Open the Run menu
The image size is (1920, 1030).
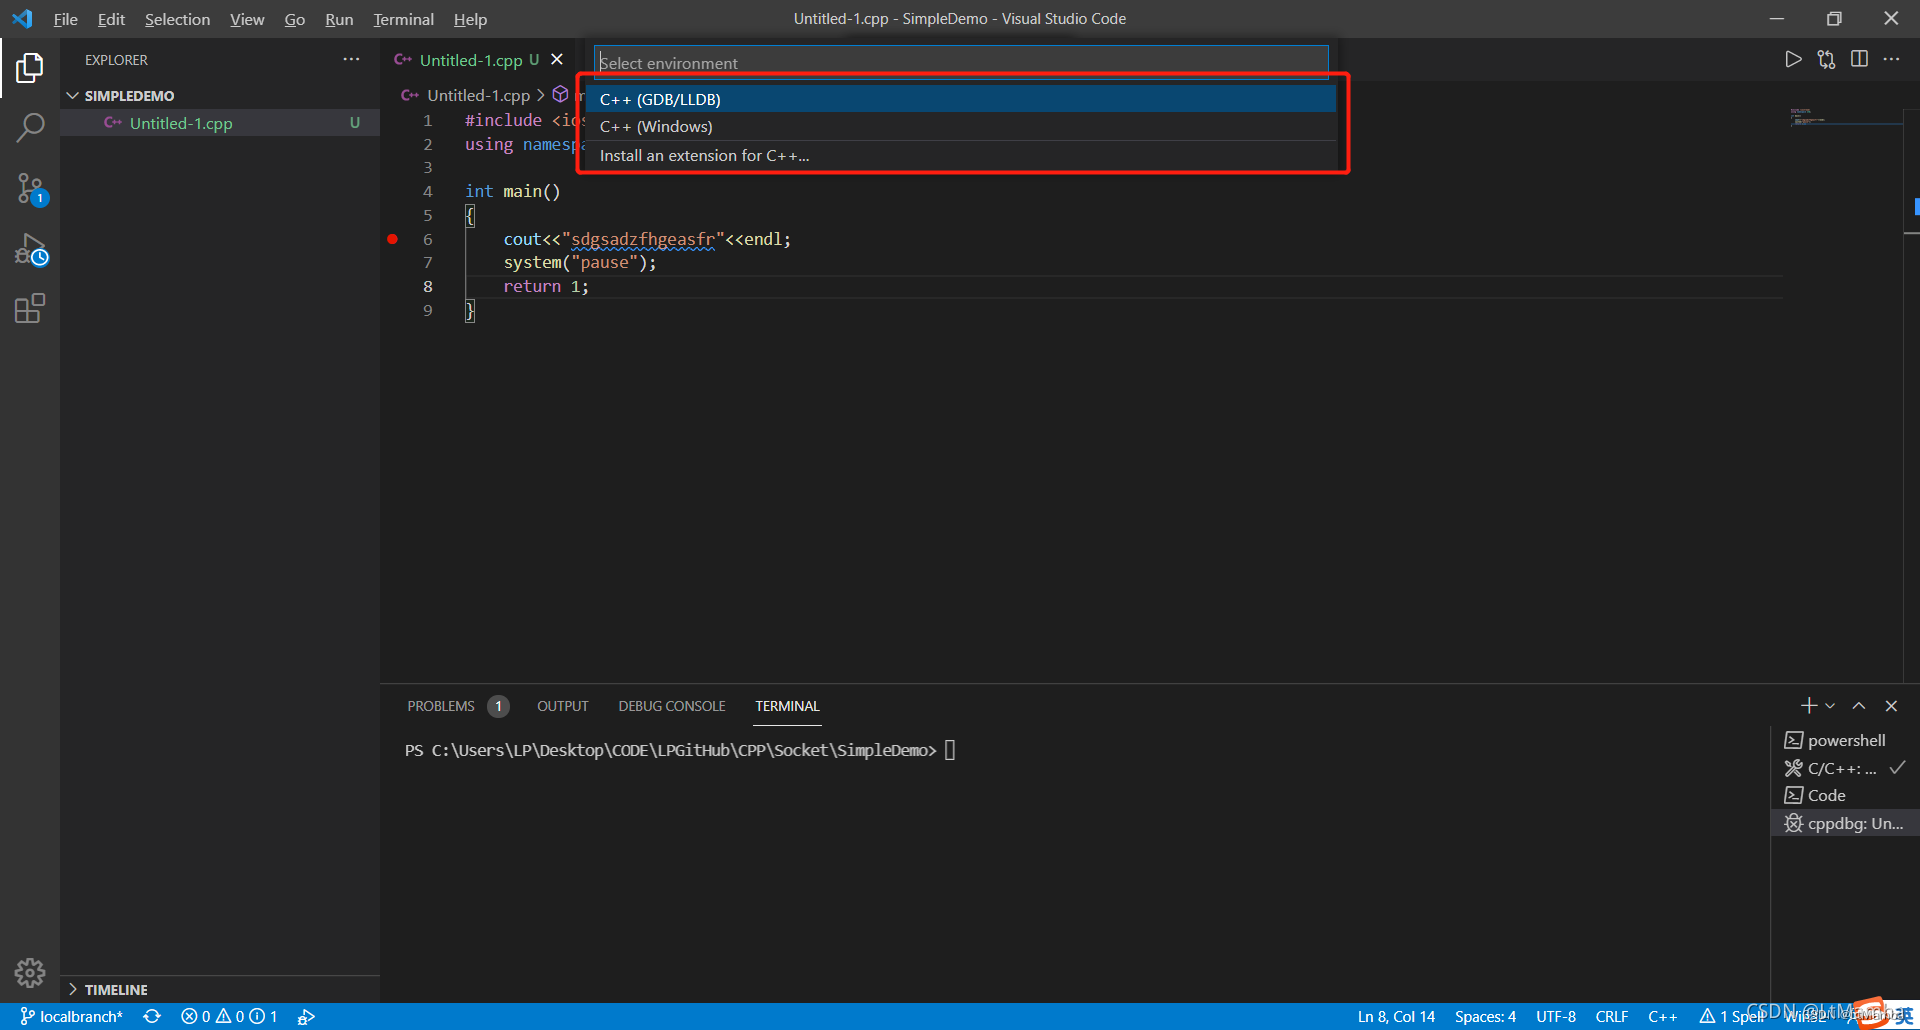pos(339,19)
